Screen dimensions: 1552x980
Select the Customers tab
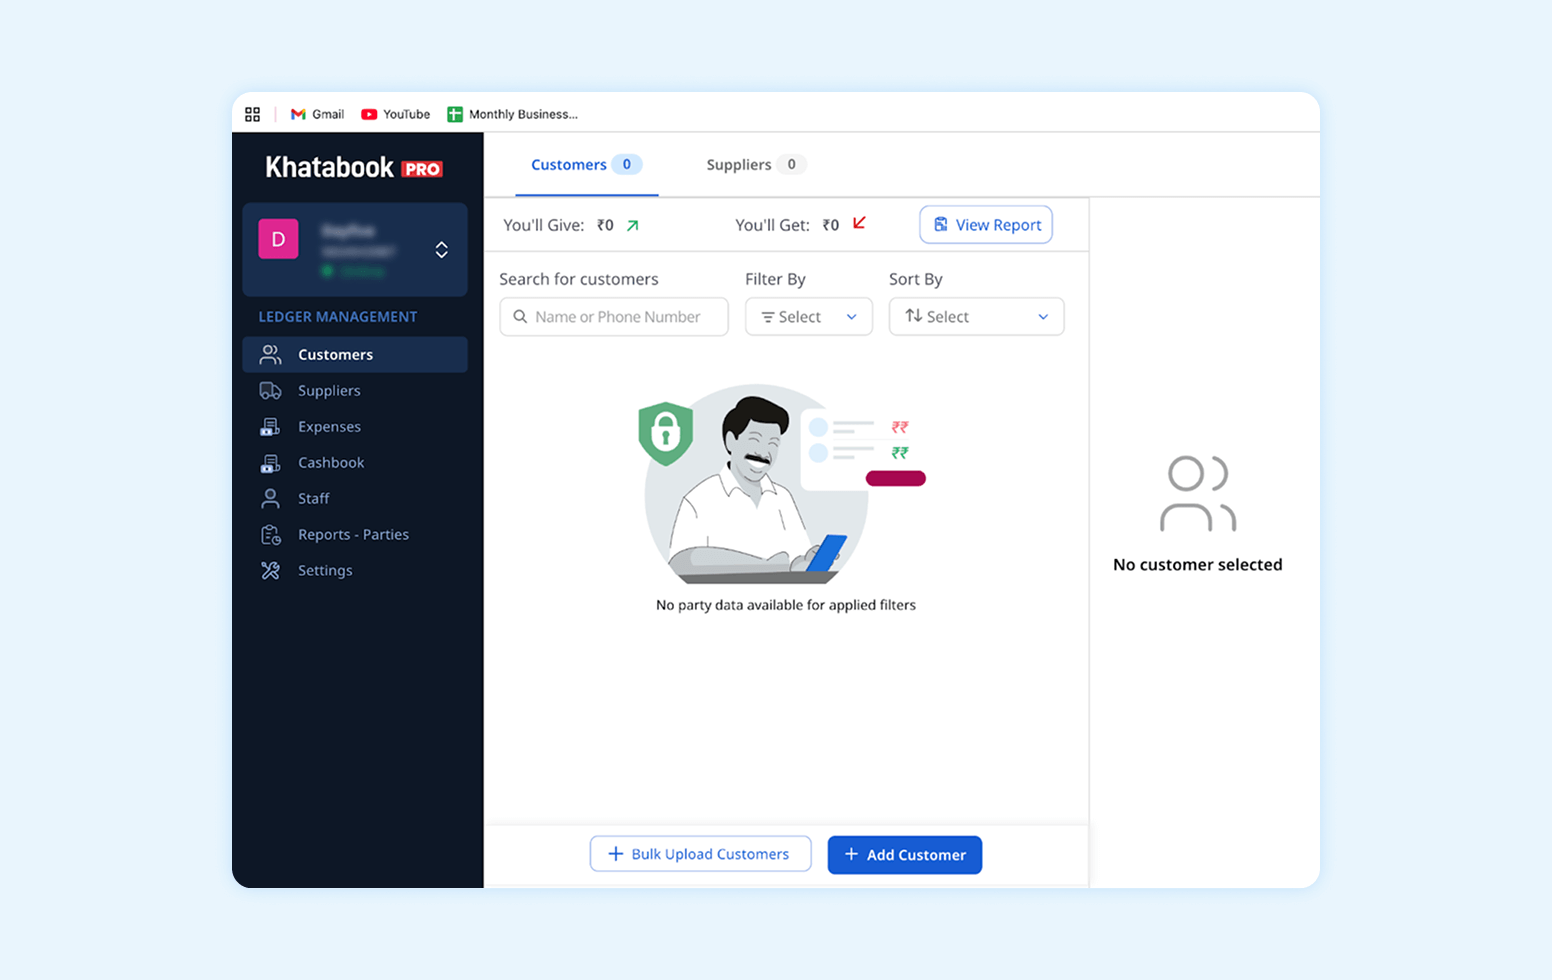[x=585, y=165]
